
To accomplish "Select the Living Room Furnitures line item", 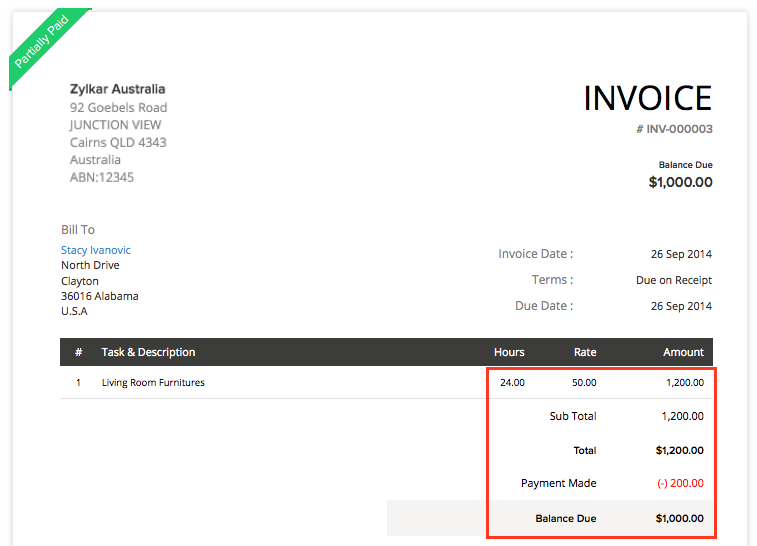I will coord(153,382).
